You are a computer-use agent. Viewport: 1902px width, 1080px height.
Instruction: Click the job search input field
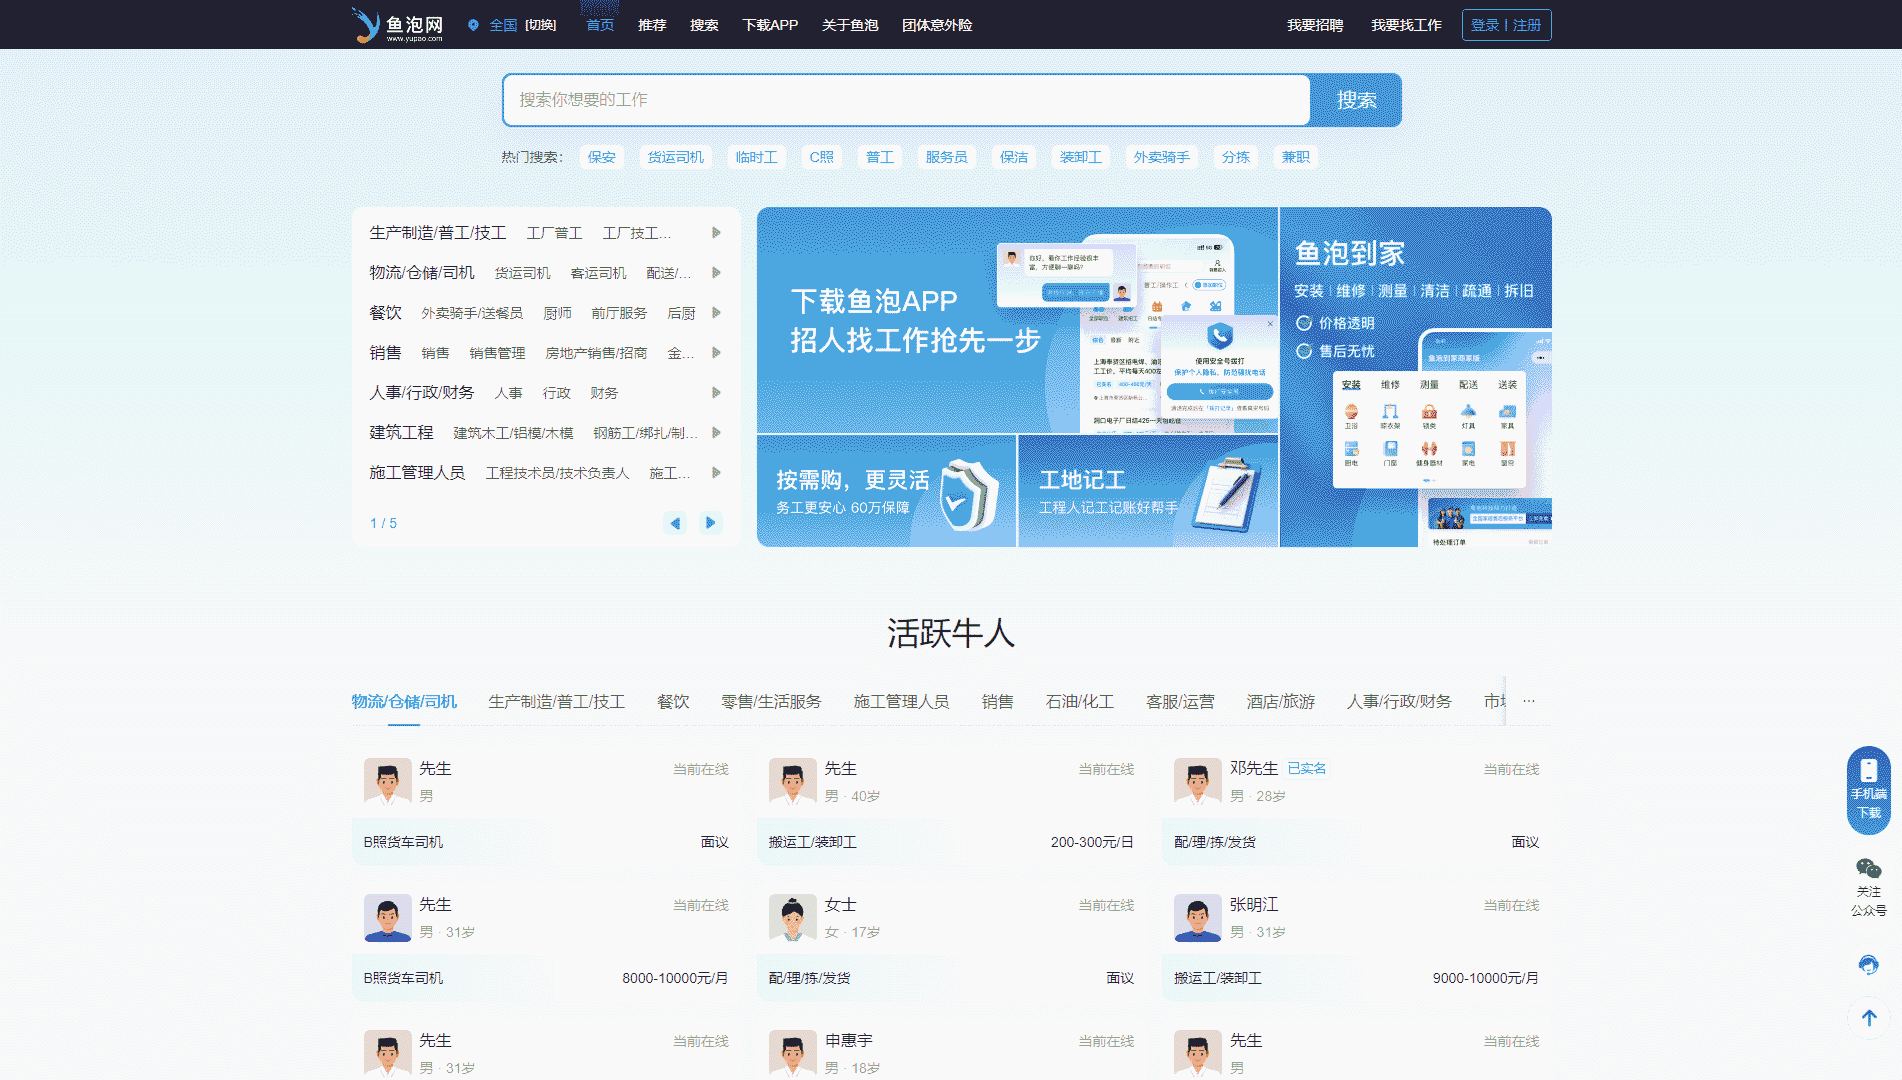[907, 100]
